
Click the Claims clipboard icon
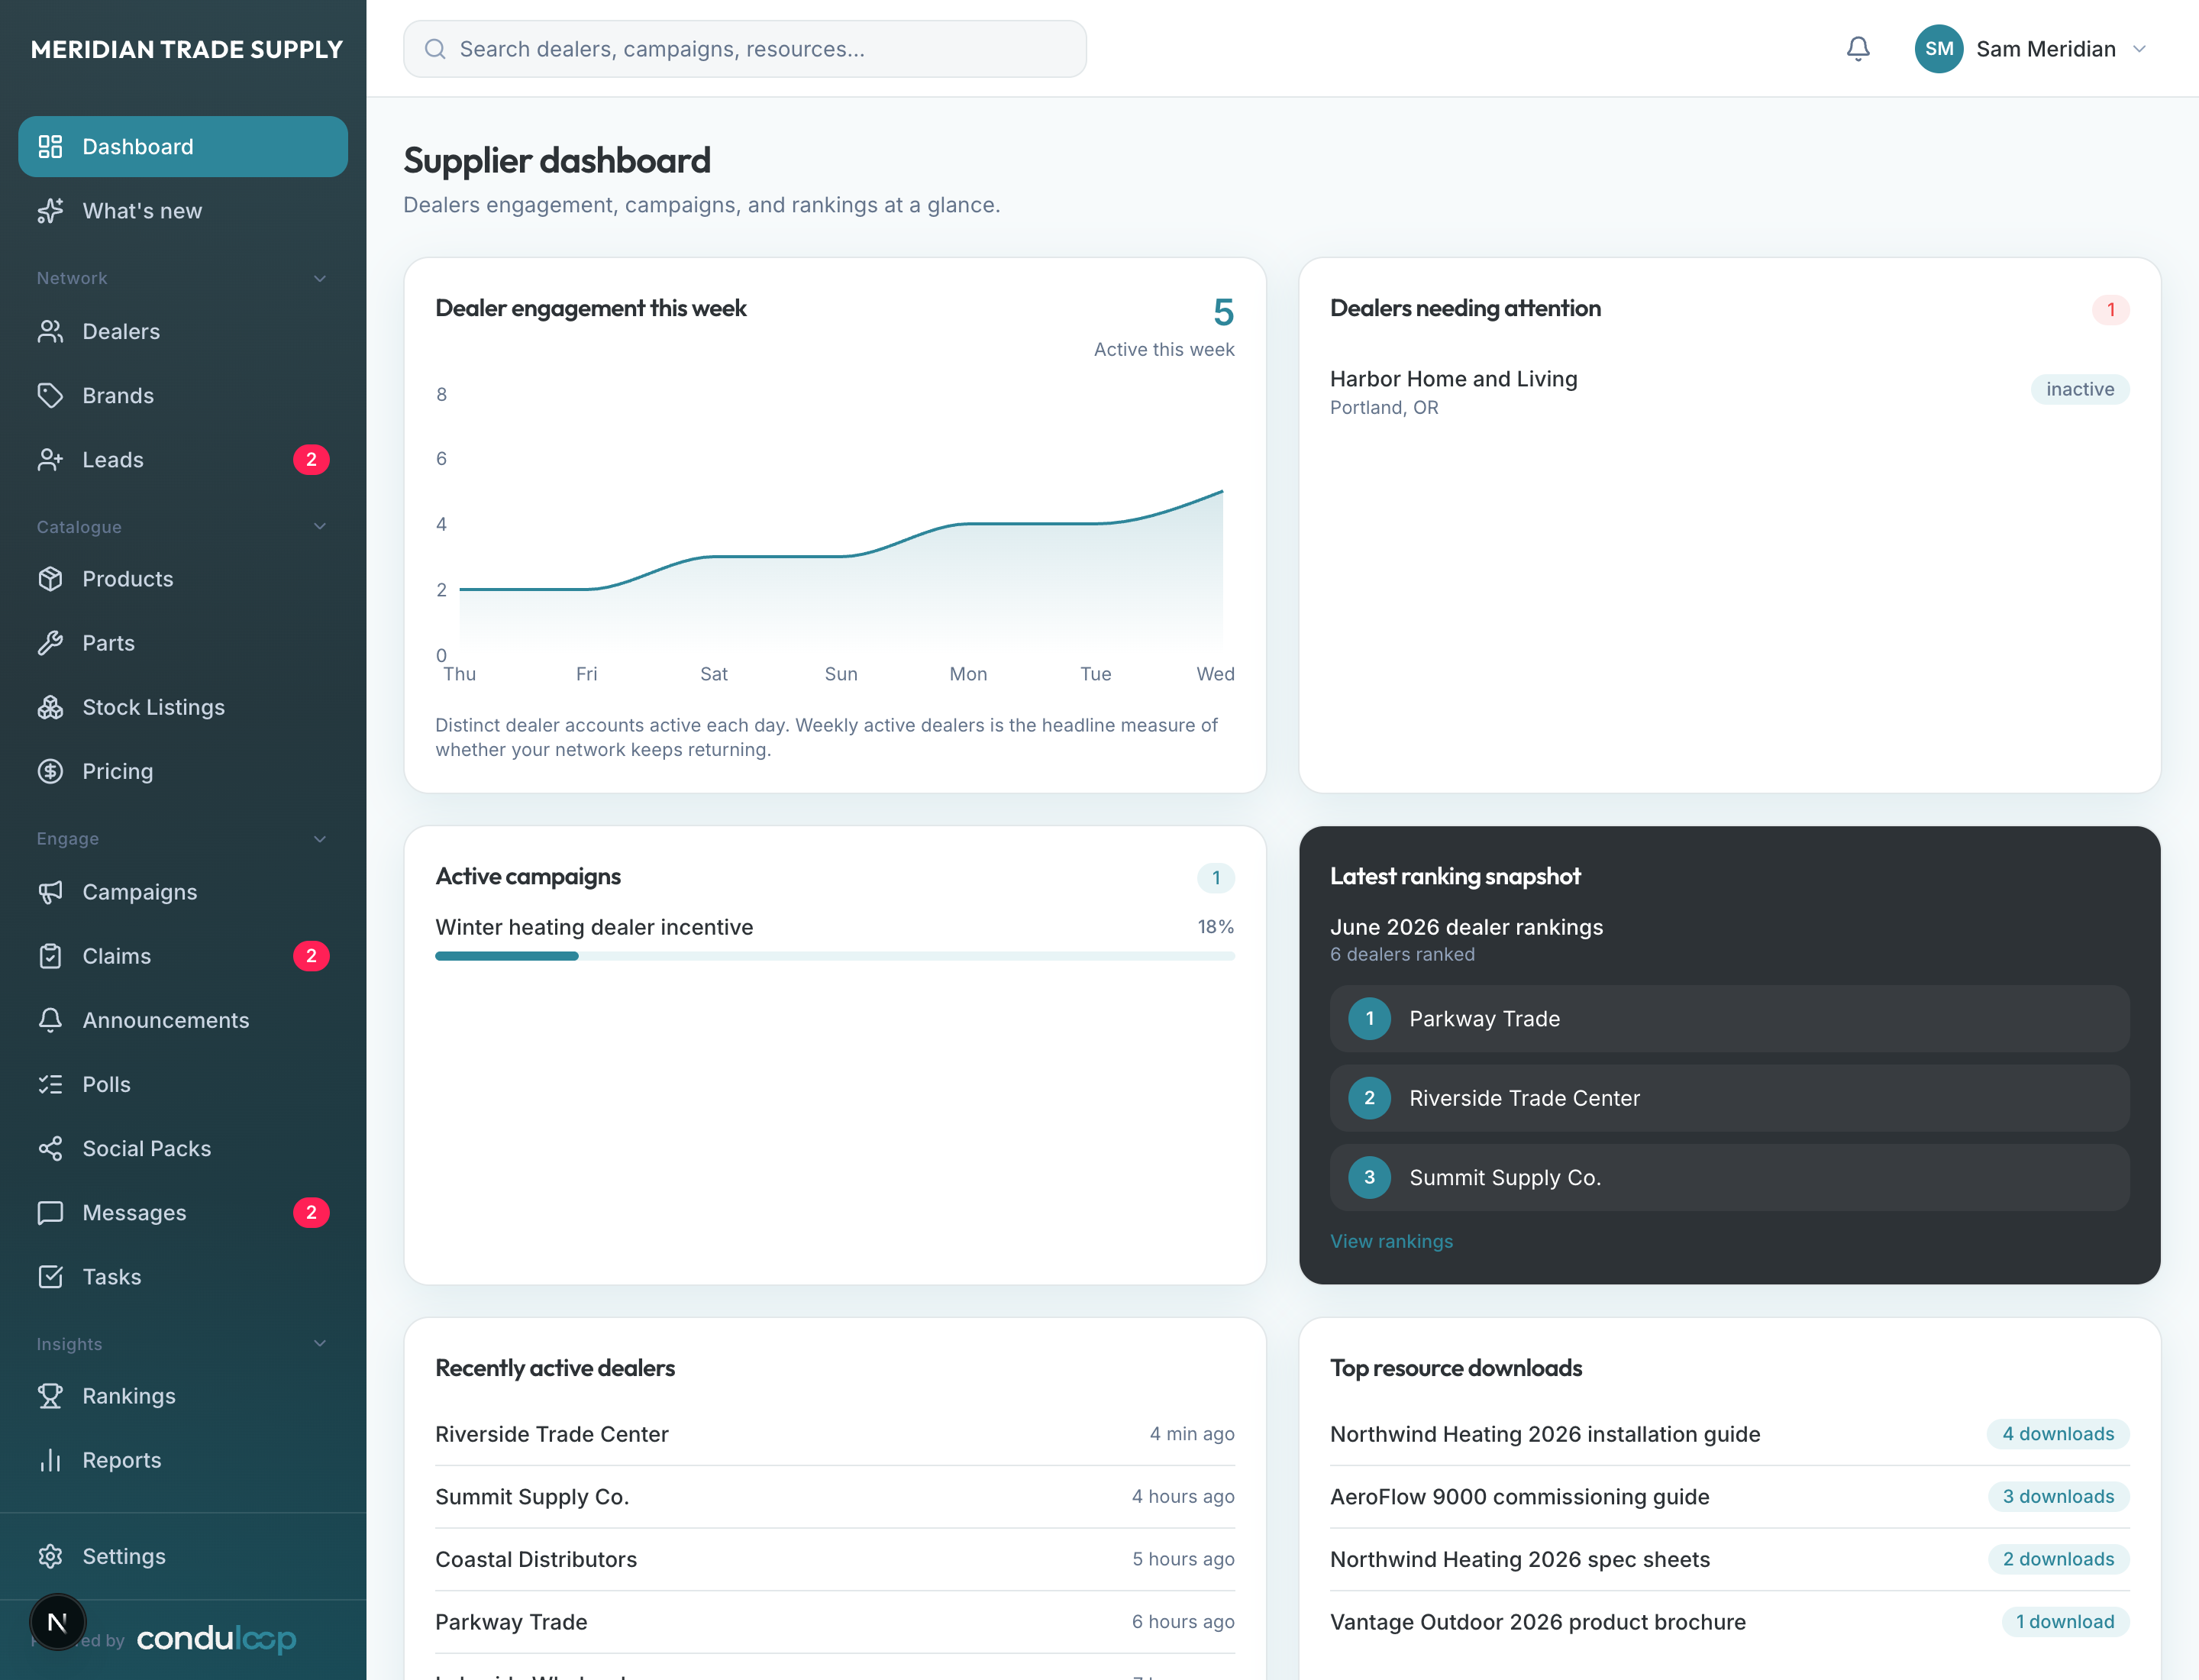click(x=50, y=956)
